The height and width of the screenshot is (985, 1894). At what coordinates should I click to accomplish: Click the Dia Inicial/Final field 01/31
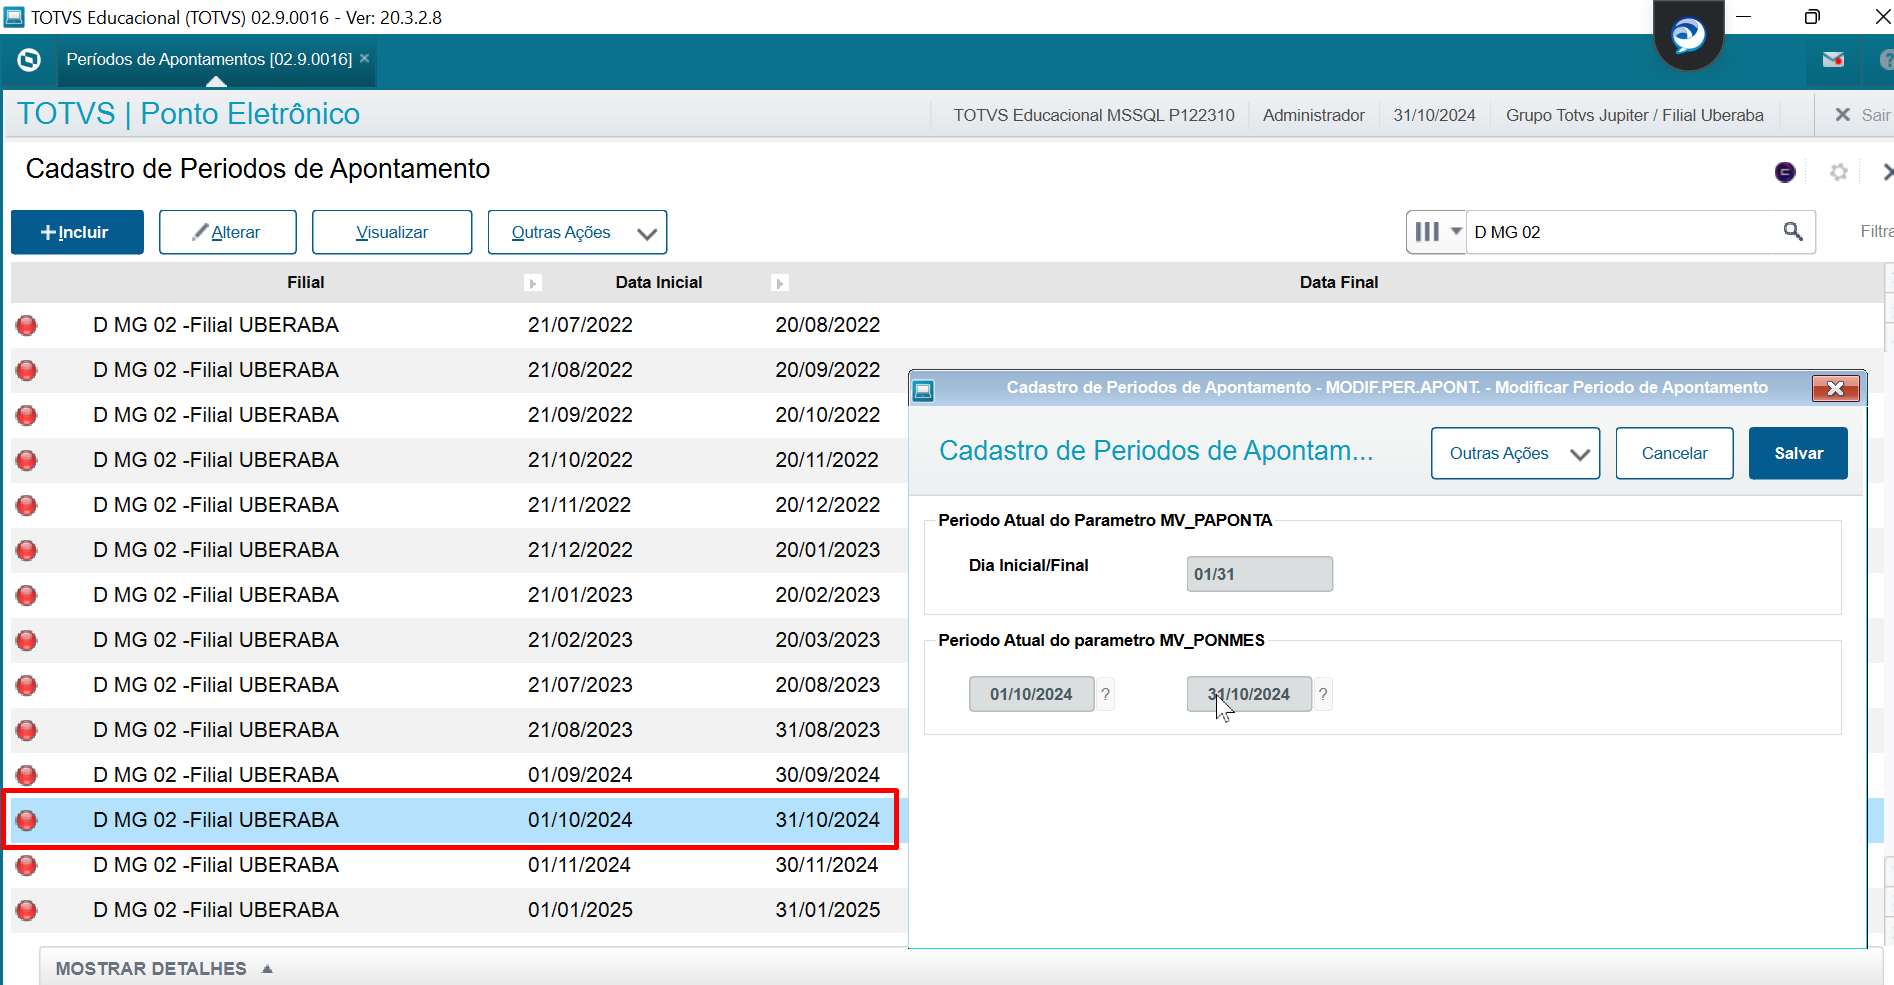tap(1259, 574)
